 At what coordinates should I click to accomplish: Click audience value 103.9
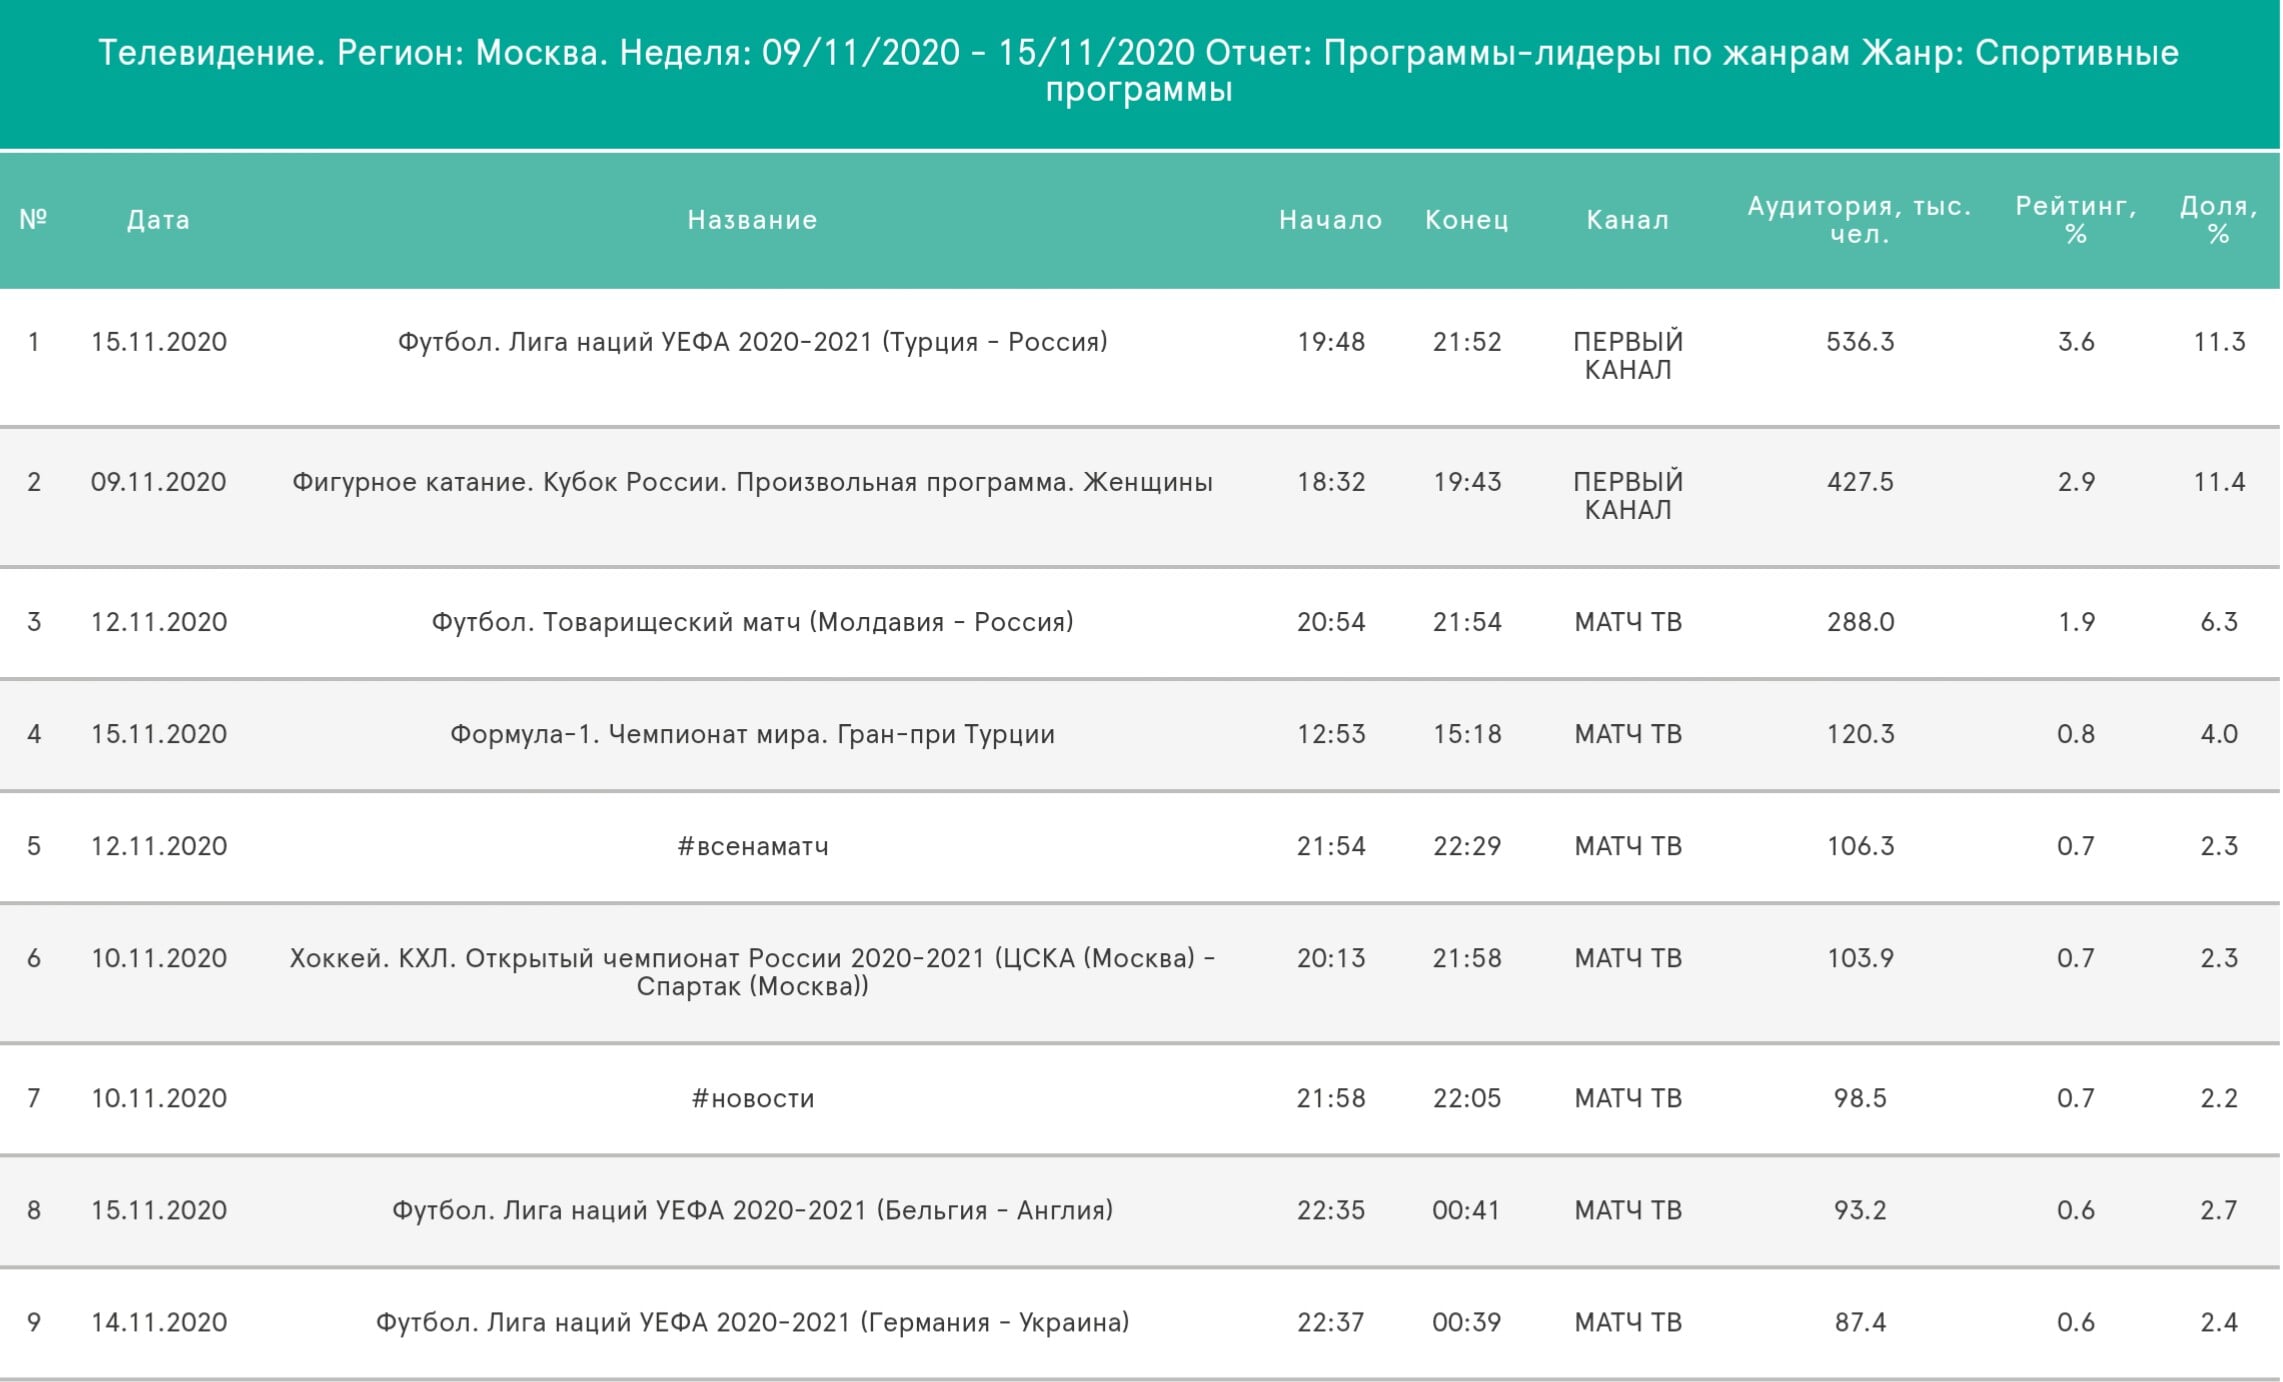[1860, 958]
